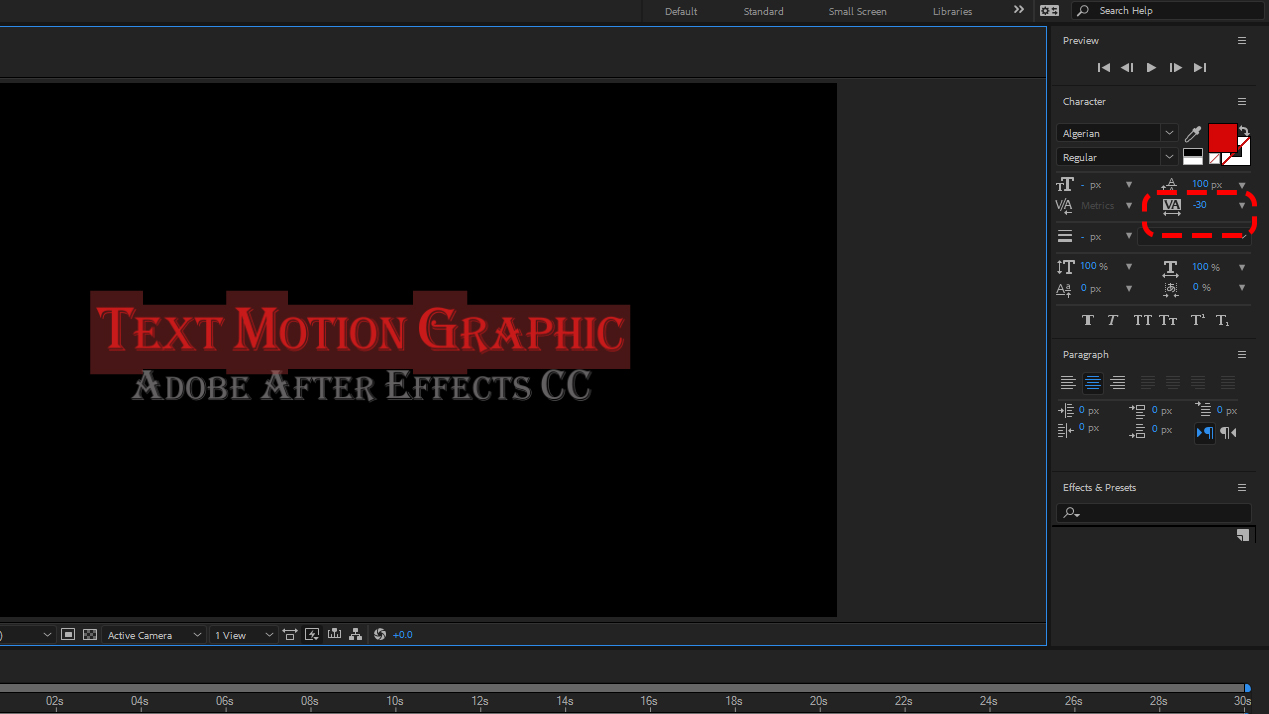Select the Text Motion Graphic text layer
Screen dimensions: 1269x714
(x=360, y=331)
